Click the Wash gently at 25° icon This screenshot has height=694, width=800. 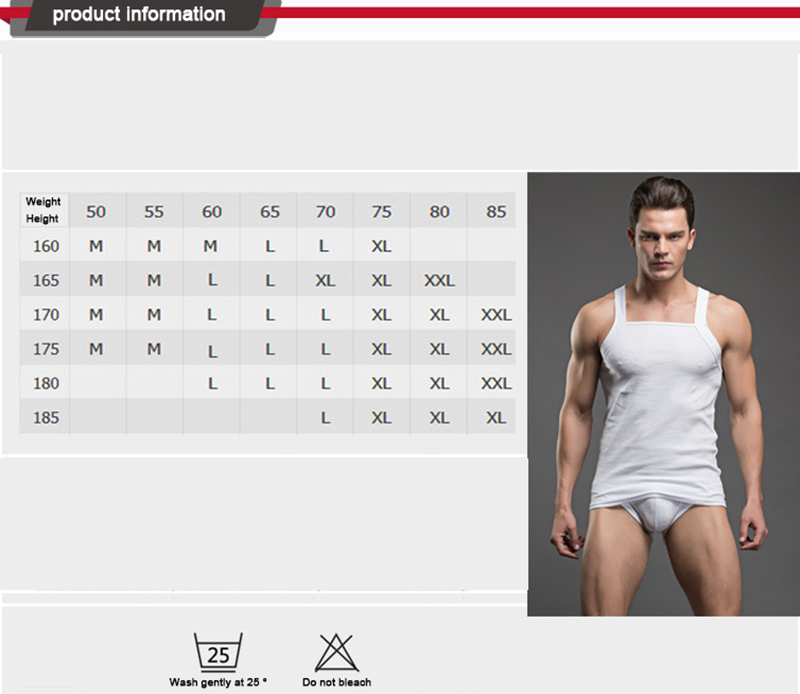click(218, 652)
